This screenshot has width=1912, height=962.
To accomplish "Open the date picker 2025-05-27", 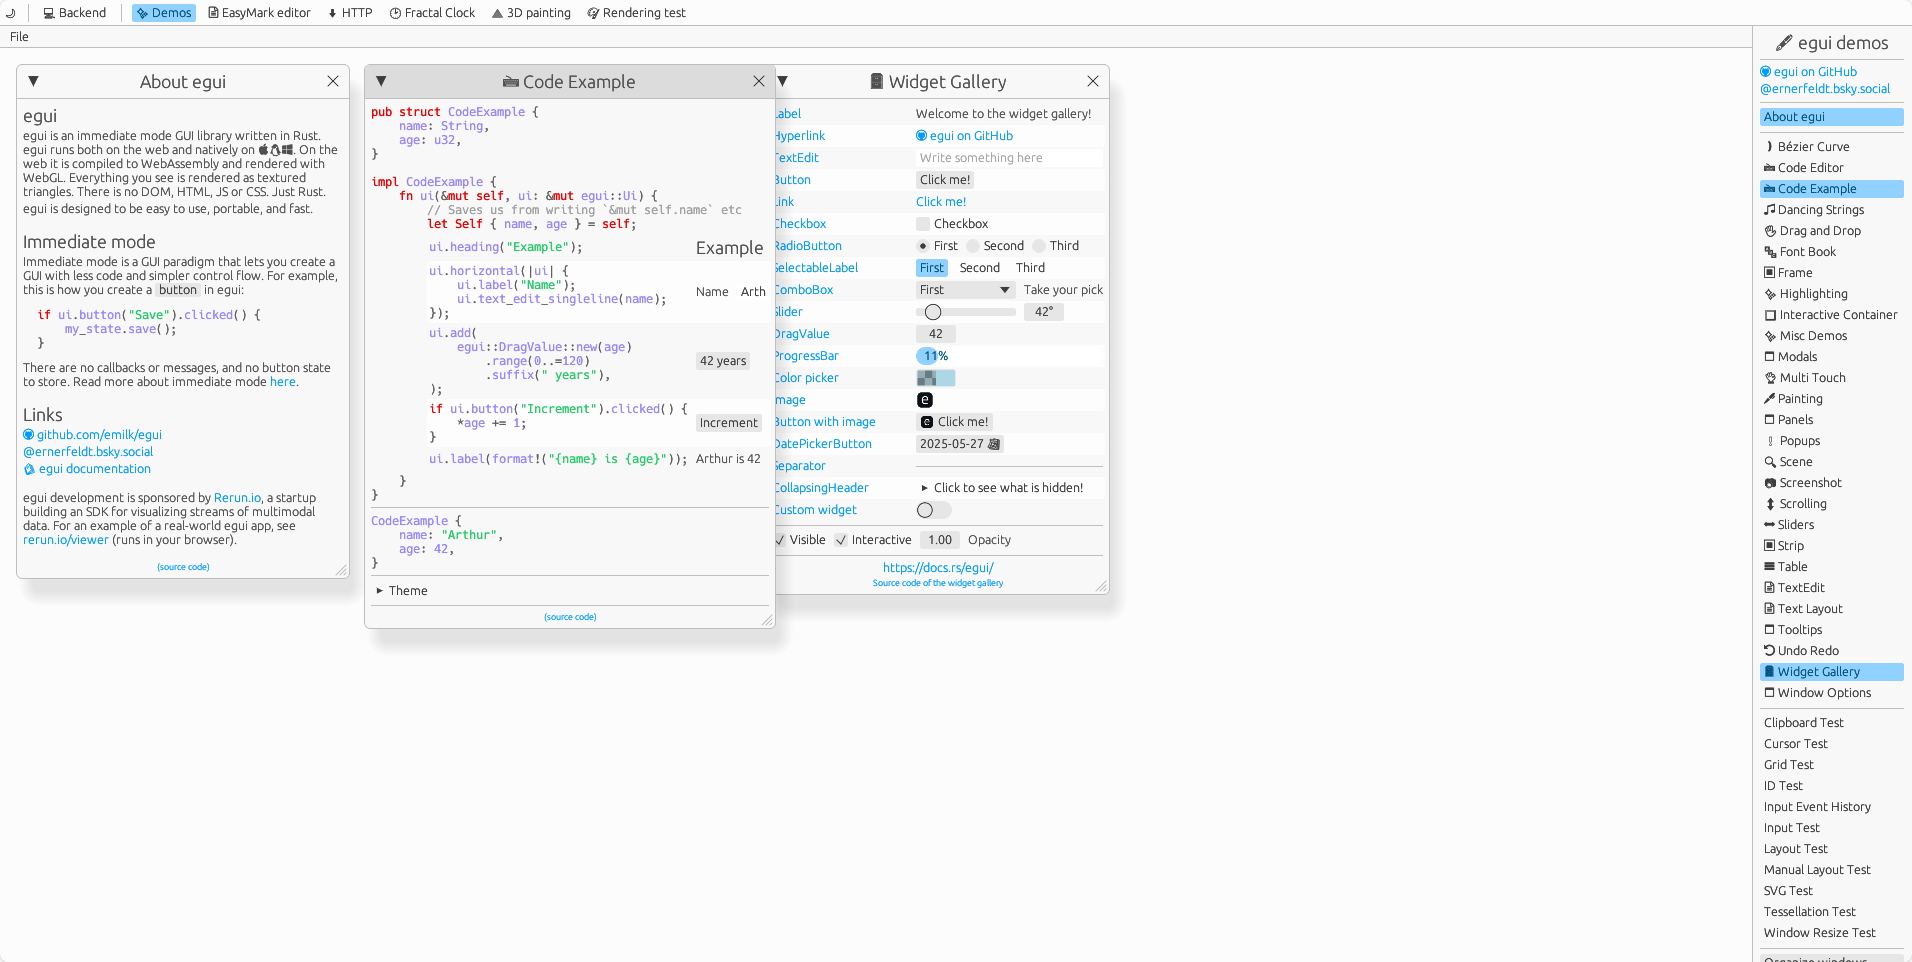I will 959,444.
